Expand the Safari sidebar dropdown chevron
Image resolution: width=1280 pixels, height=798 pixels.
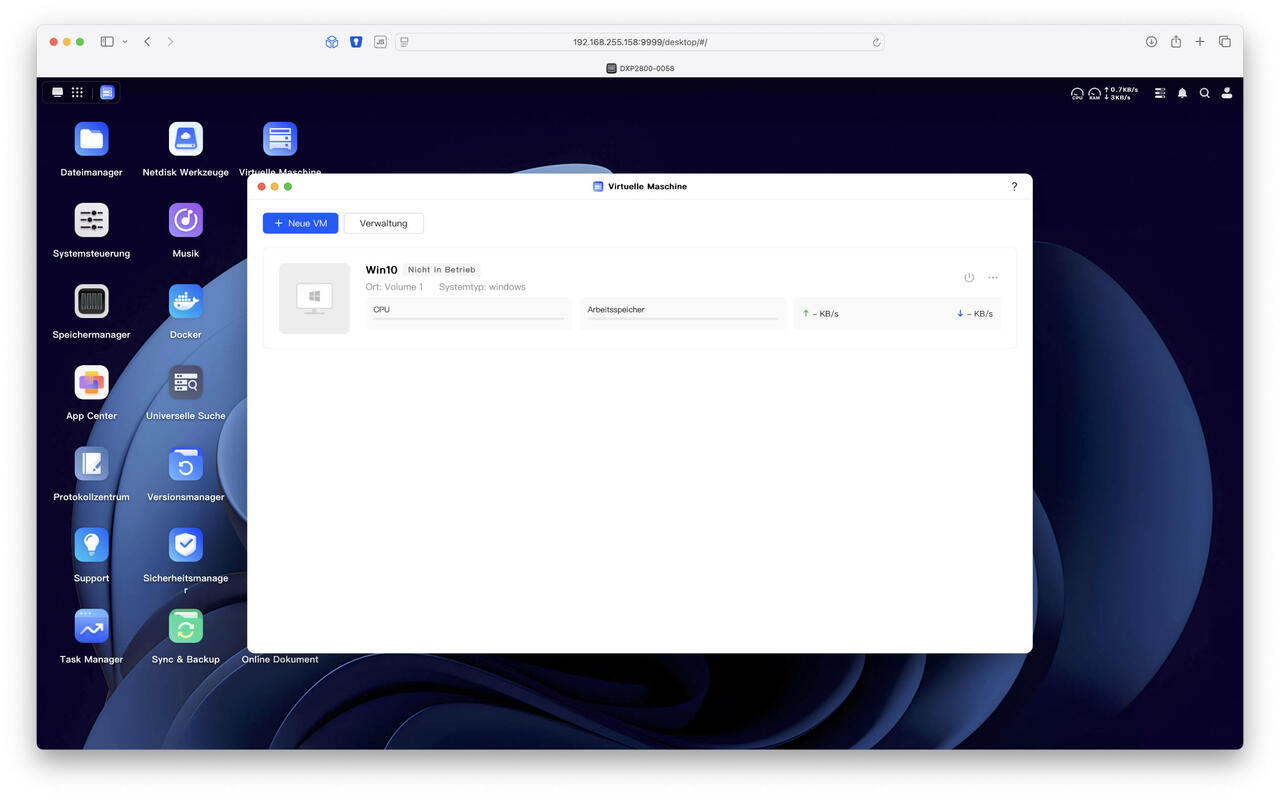[125, 42]
